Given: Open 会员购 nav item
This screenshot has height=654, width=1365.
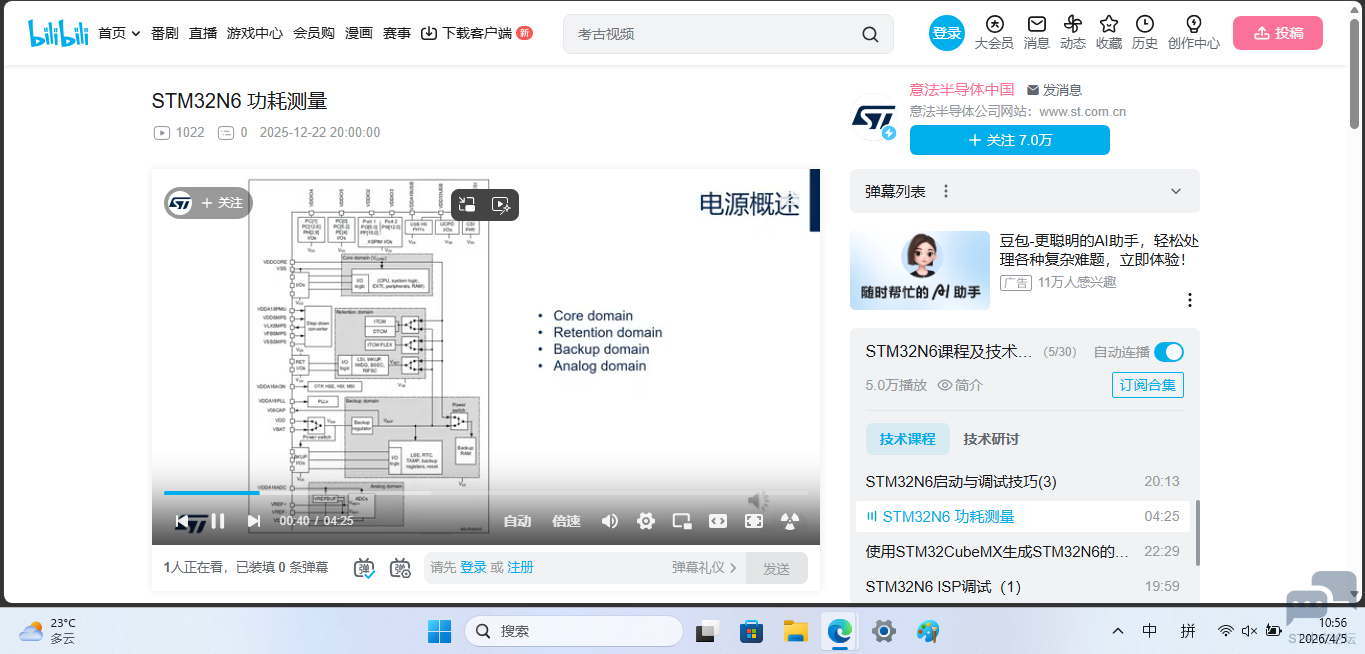Looking at the screenshot, I should pos(314,33).
